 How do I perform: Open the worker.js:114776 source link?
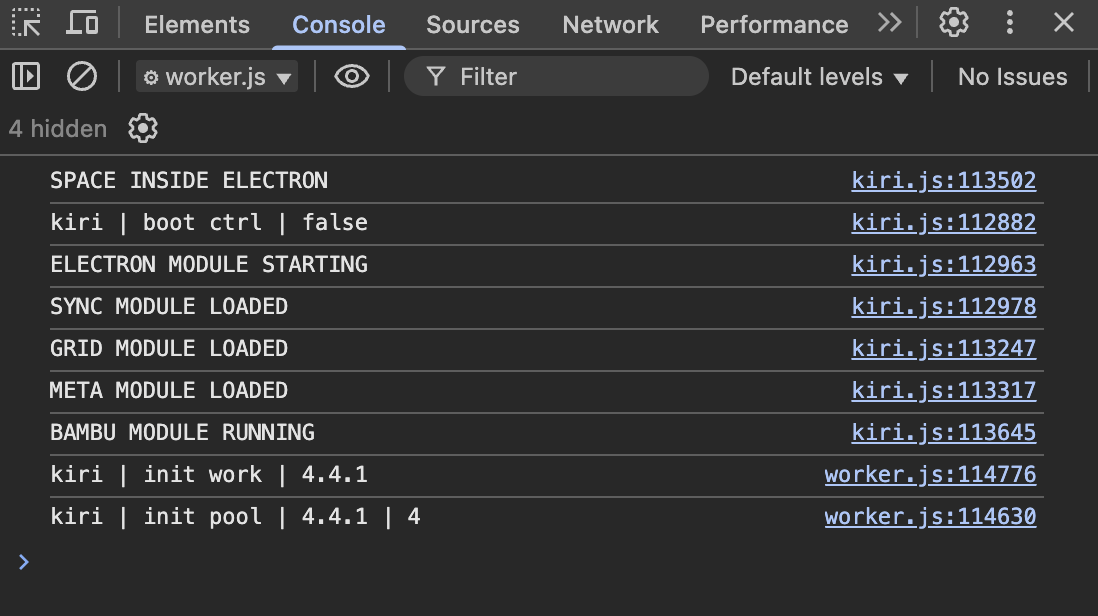(x=930, y=475)
